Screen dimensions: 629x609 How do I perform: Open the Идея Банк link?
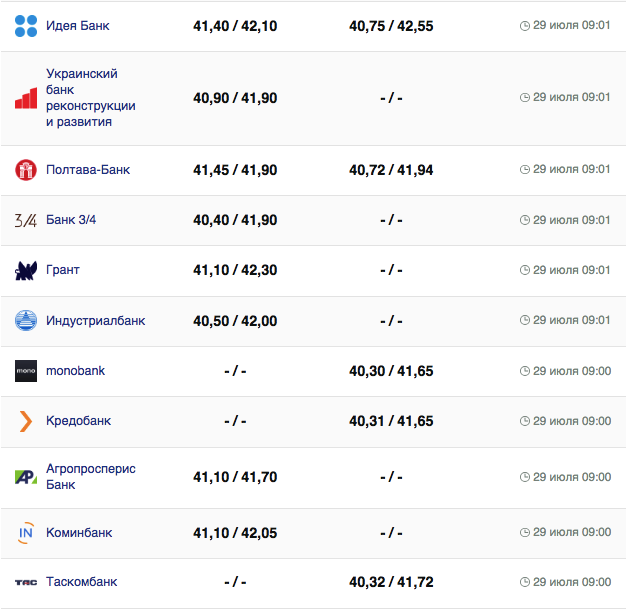click(78, 26)
